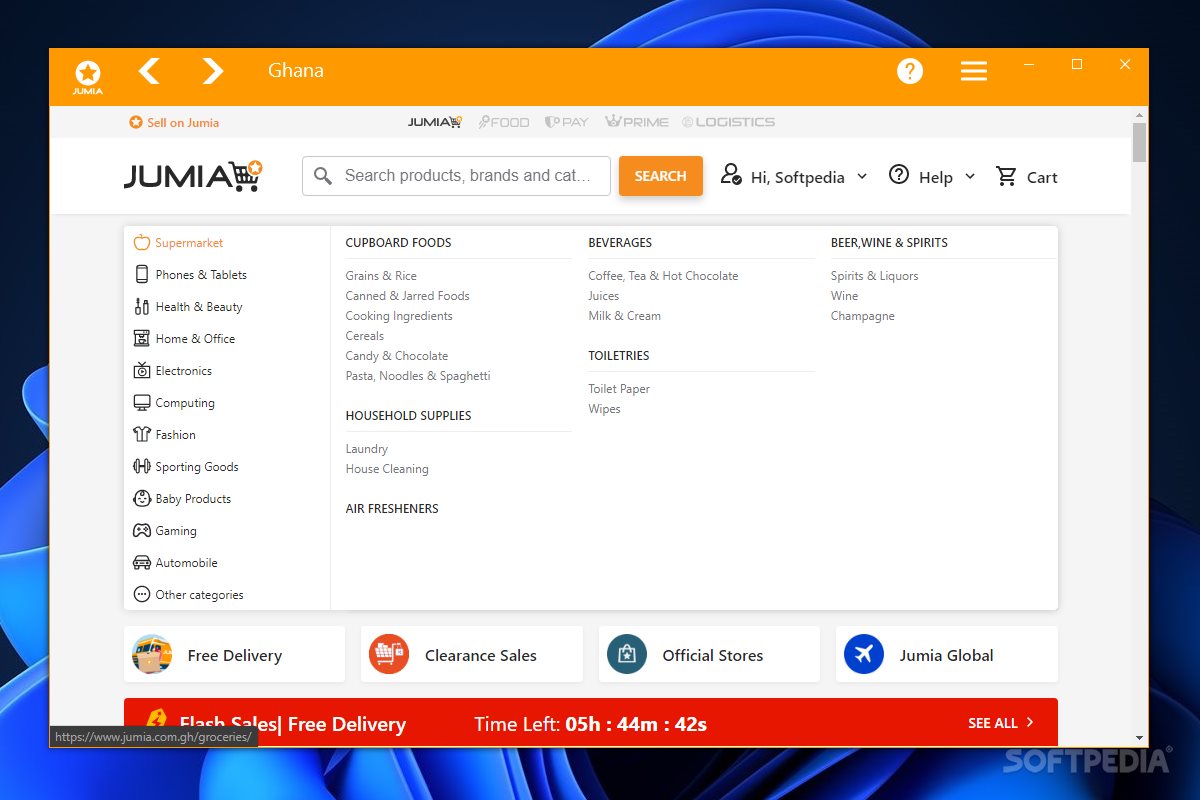The image size is (1200, 800).
Task: Open the Champagne subcategory
Action: tap(862, 316)
